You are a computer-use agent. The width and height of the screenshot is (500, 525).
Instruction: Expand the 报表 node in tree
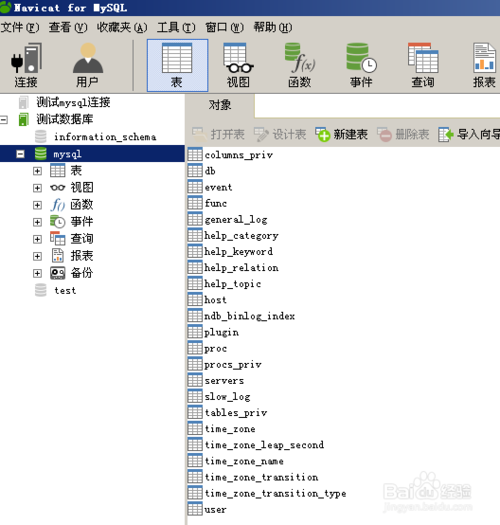(x=37, y=256)
